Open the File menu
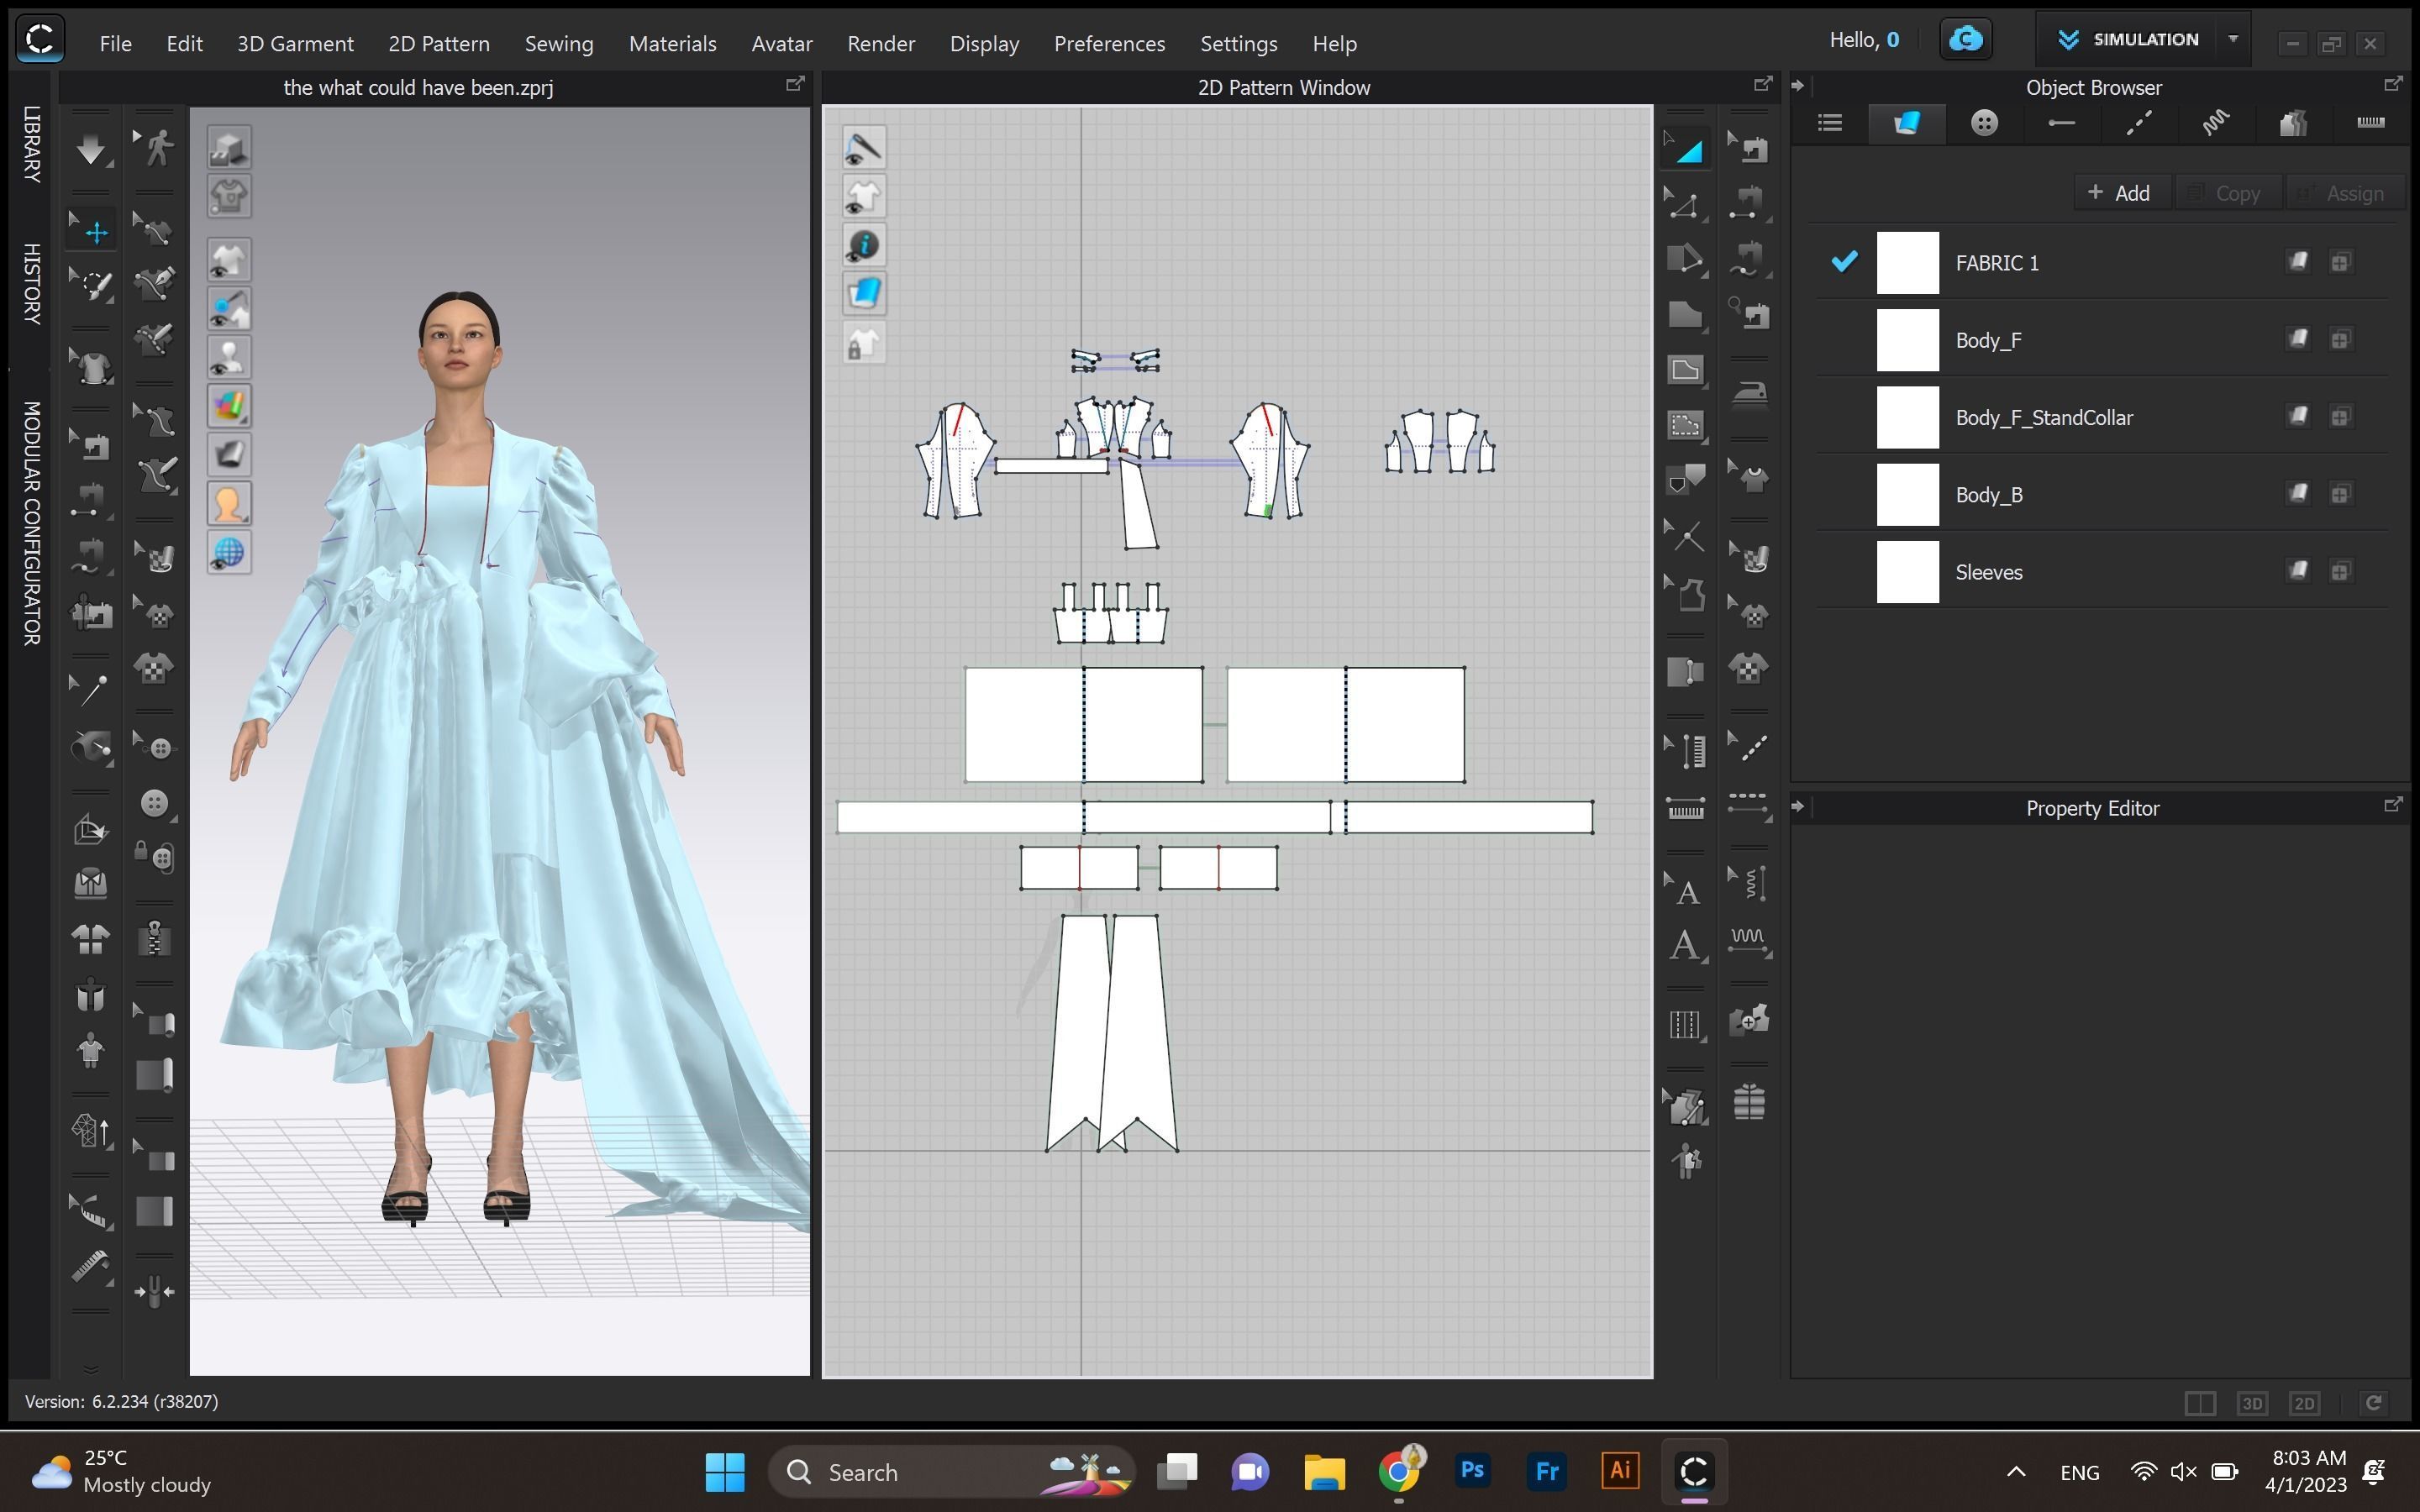 click(x=115, y=43)
